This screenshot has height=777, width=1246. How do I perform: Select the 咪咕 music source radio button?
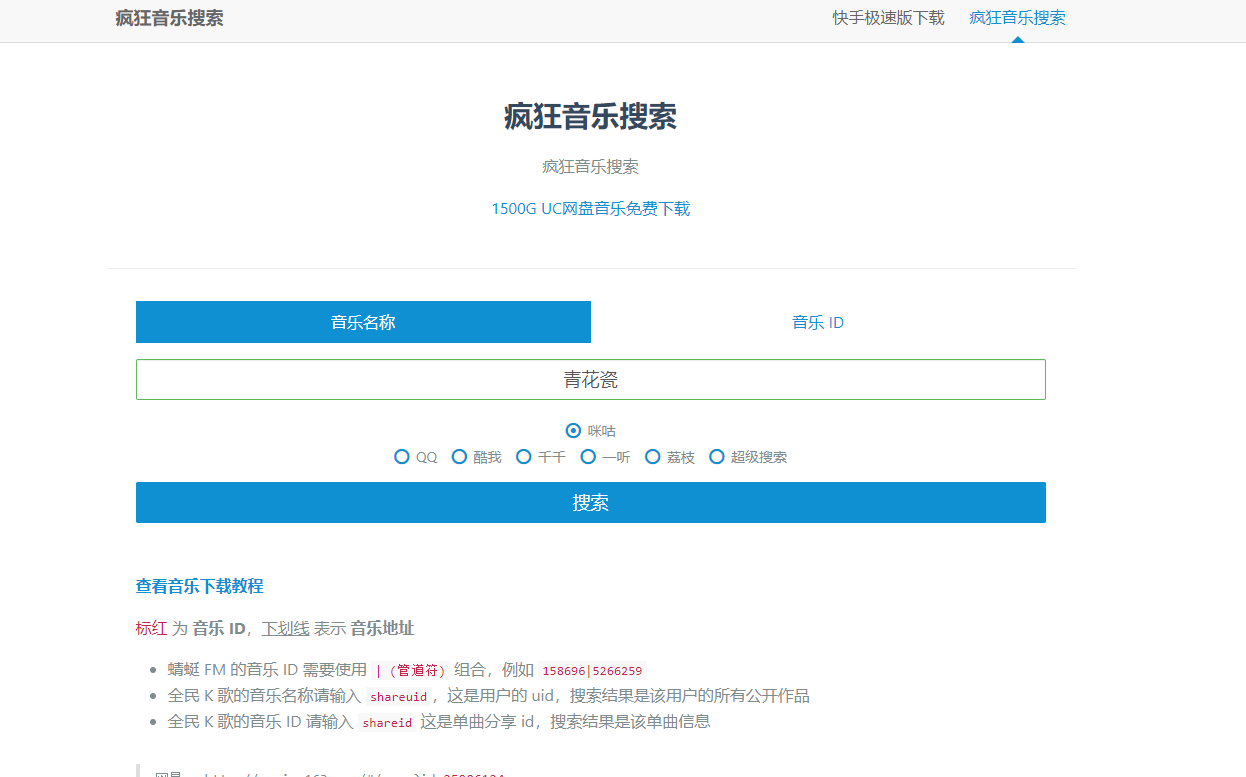pyautogui.click(x=573, y=430)
